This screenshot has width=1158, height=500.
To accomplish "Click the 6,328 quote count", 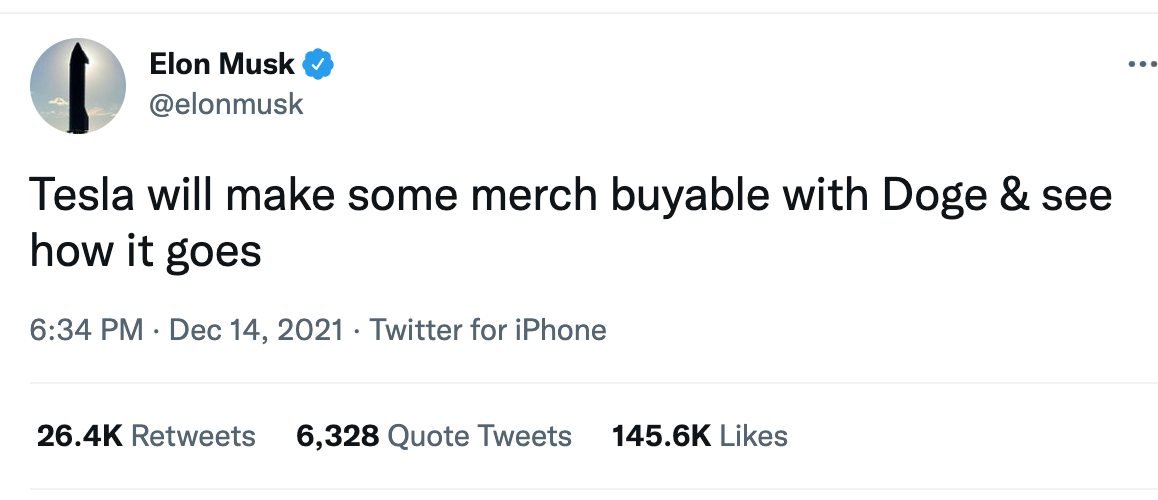I will [x=337, y=436].
